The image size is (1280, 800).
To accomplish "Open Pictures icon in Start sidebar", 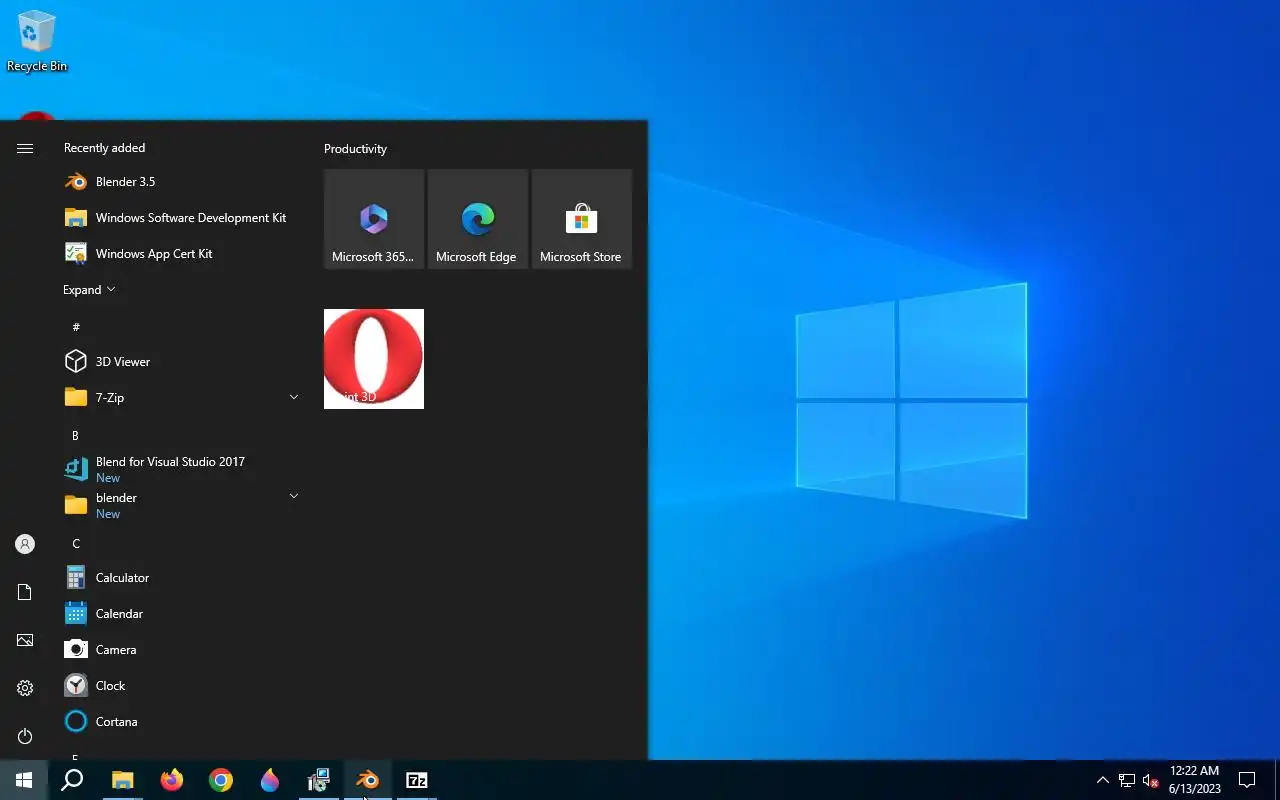I will [x=25, y=640].
